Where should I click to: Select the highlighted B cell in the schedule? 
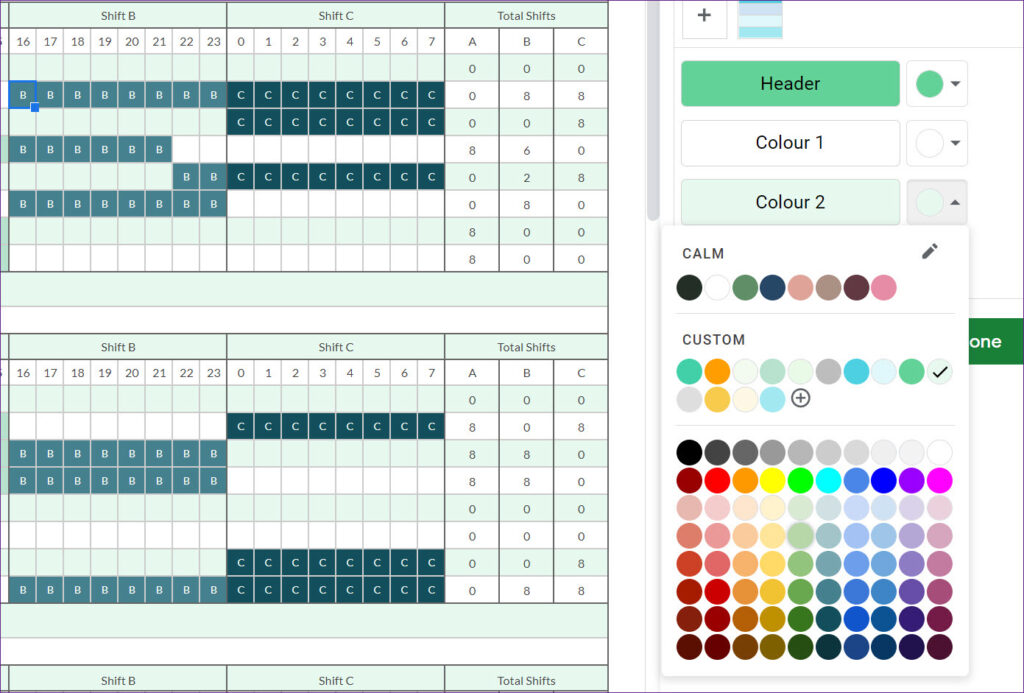22,95
